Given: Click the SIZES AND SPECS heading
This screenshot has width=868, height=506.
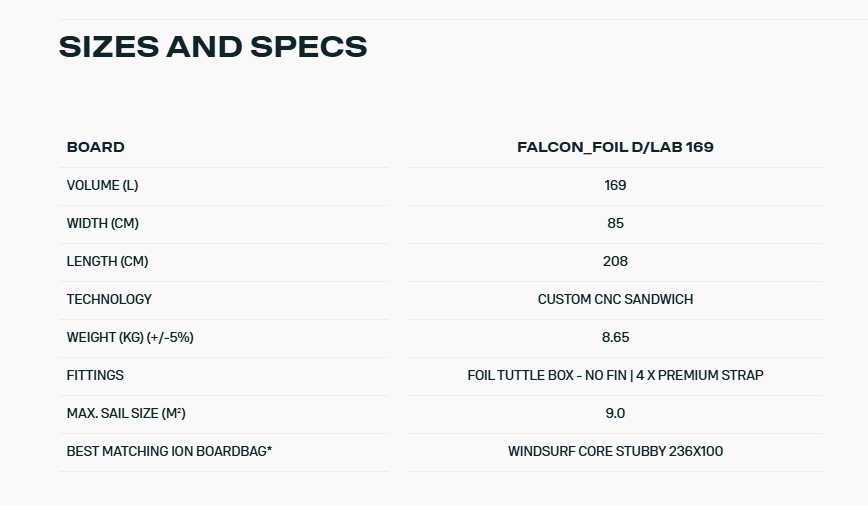Looking at the screenshot, I should 213,46.
